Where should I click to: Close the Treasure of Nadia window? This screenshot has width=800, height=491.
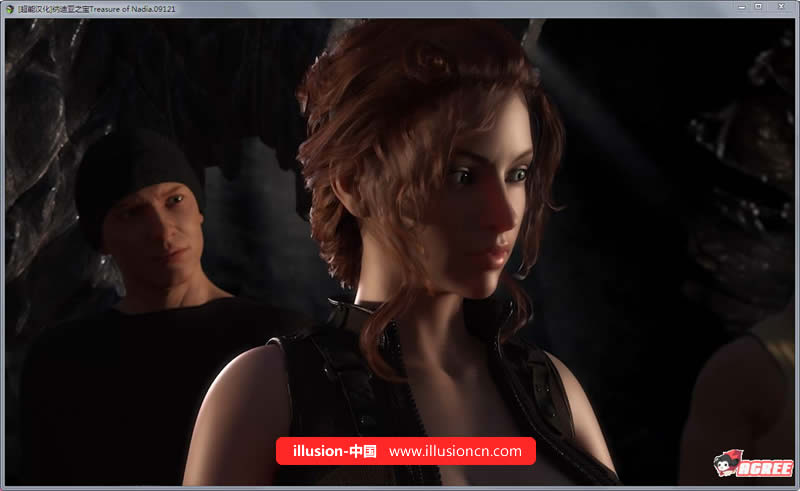[781, 7]
